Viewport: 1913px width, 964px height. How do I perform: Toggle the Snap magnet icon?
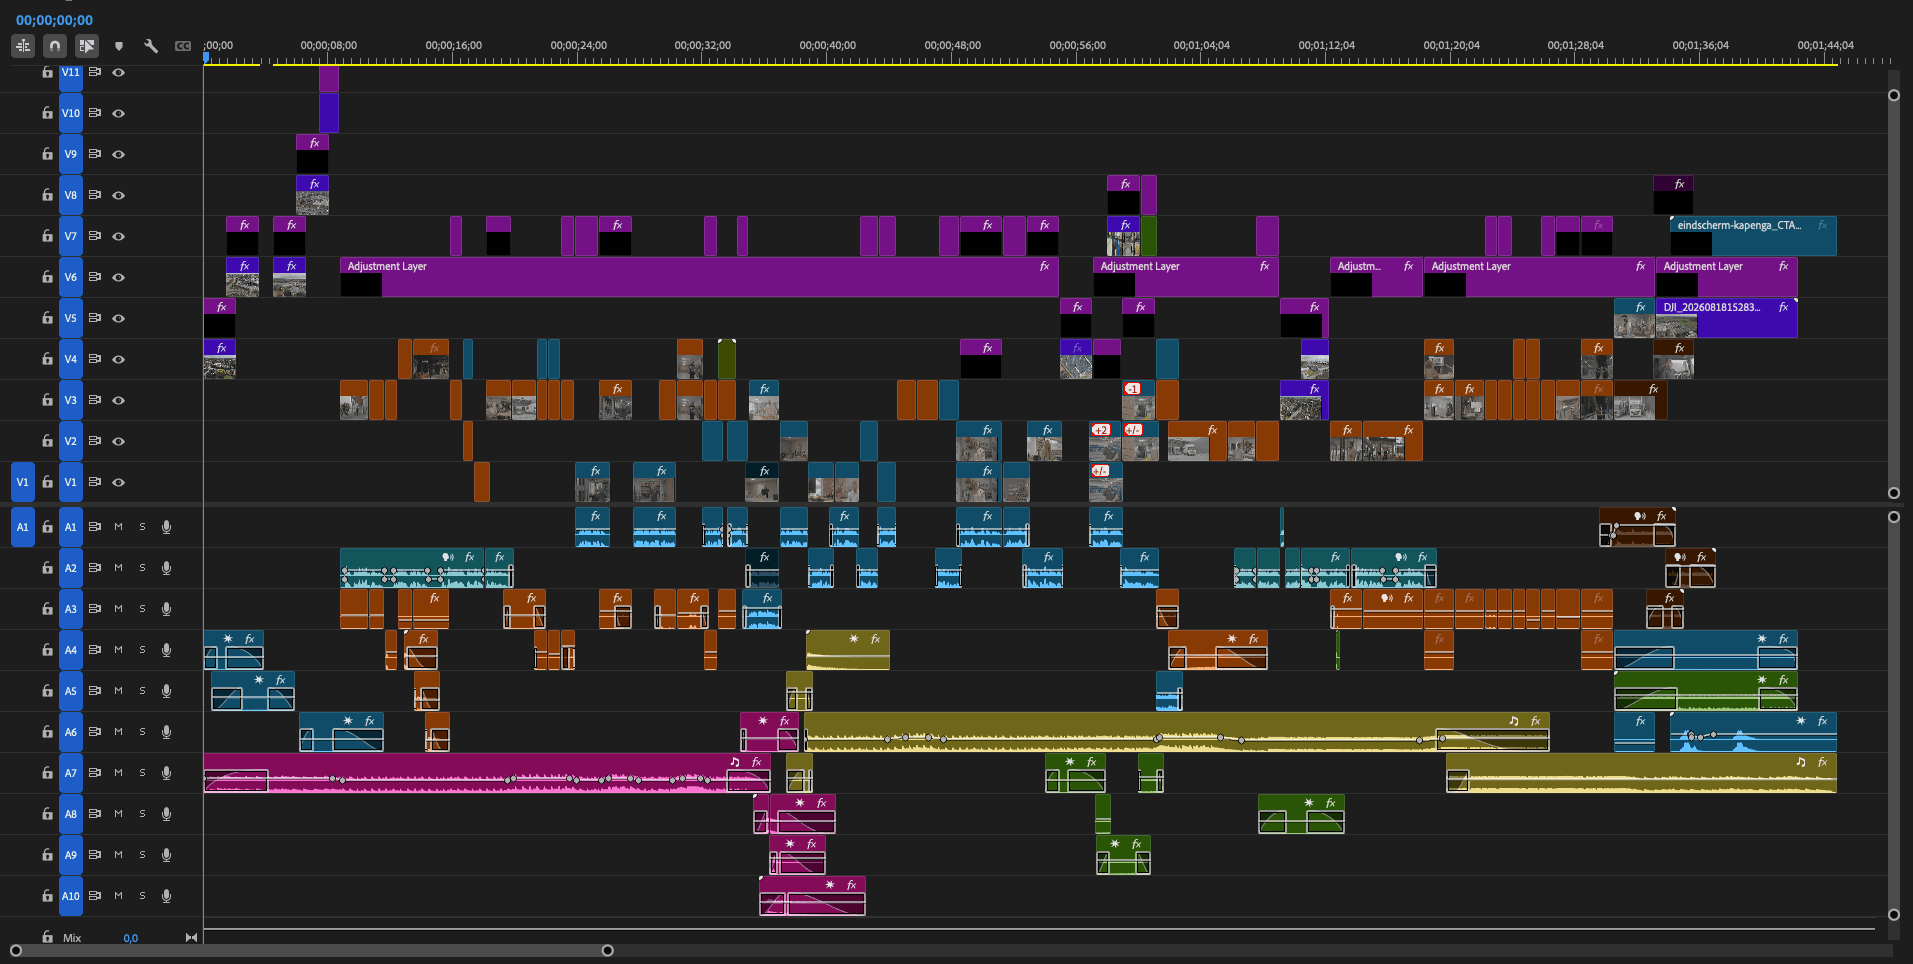(55, 46)
